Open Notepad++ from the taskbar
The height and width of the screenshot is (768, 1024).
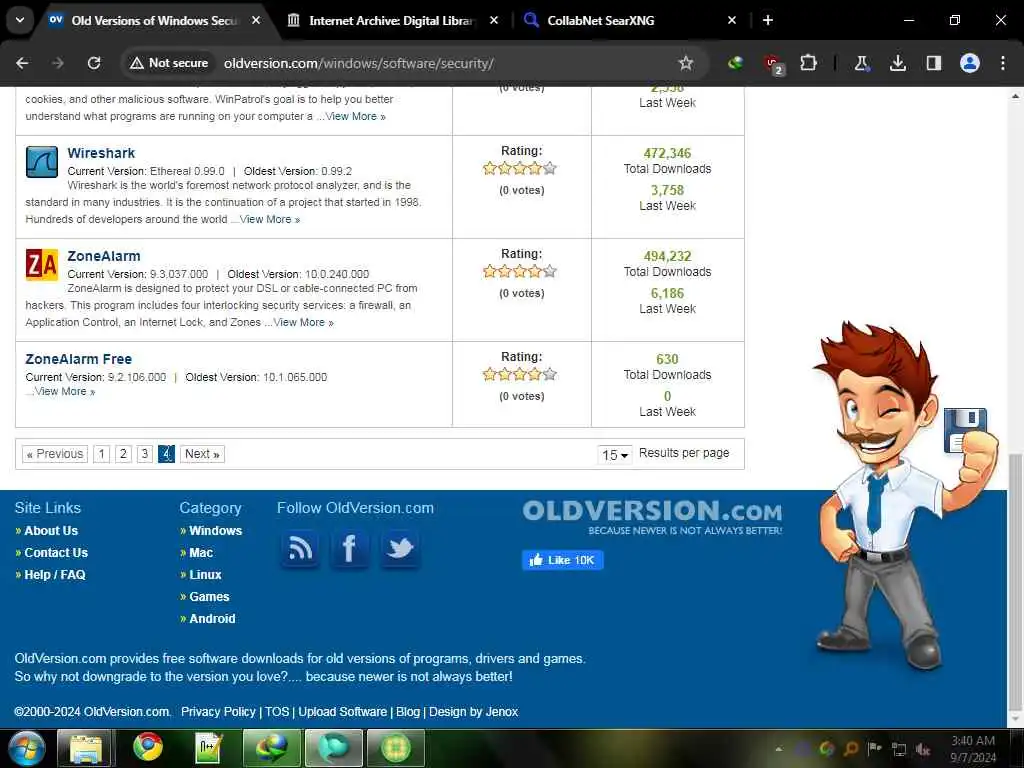click(209, 748)
